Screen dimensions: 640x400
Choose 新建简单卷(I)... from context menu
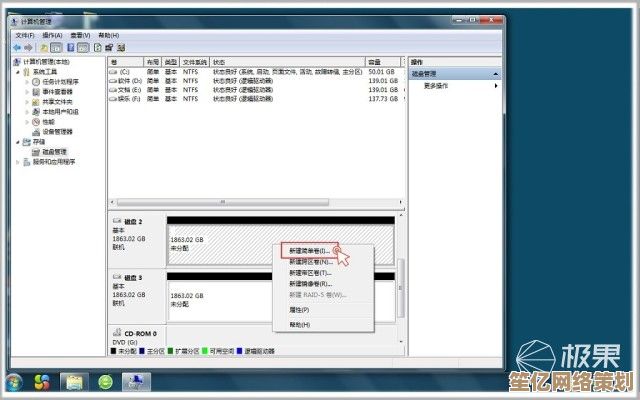point(309,250)
